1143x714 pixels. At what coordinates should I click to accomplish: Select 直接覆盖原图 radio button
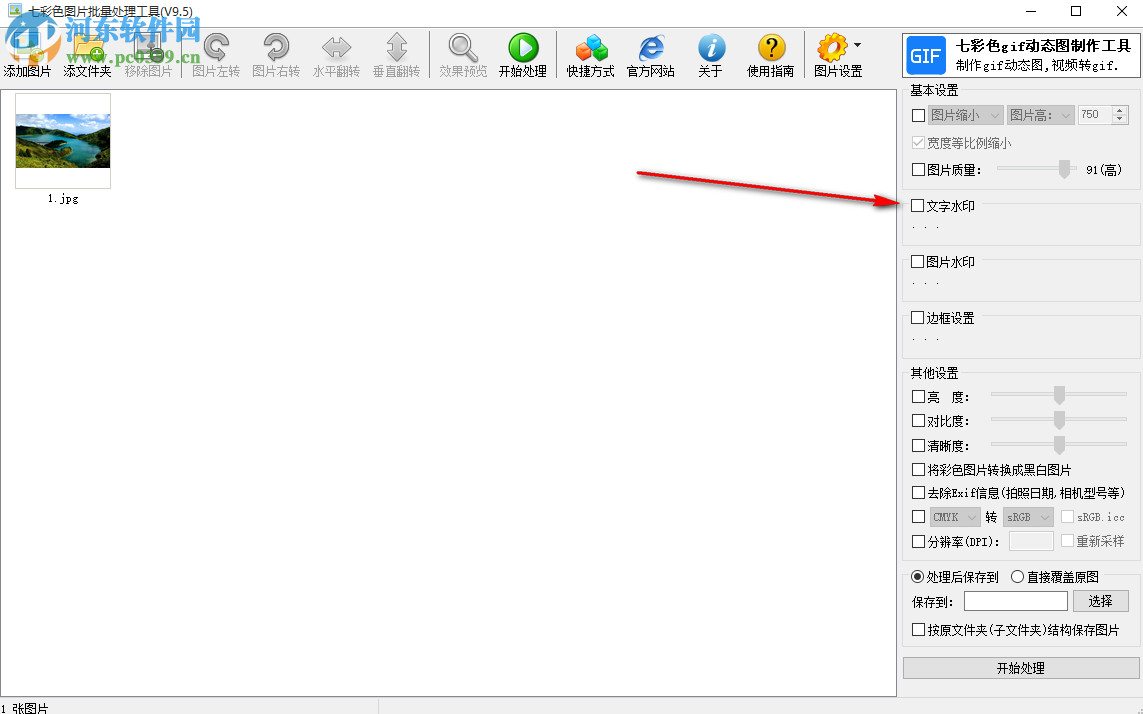1018,577
